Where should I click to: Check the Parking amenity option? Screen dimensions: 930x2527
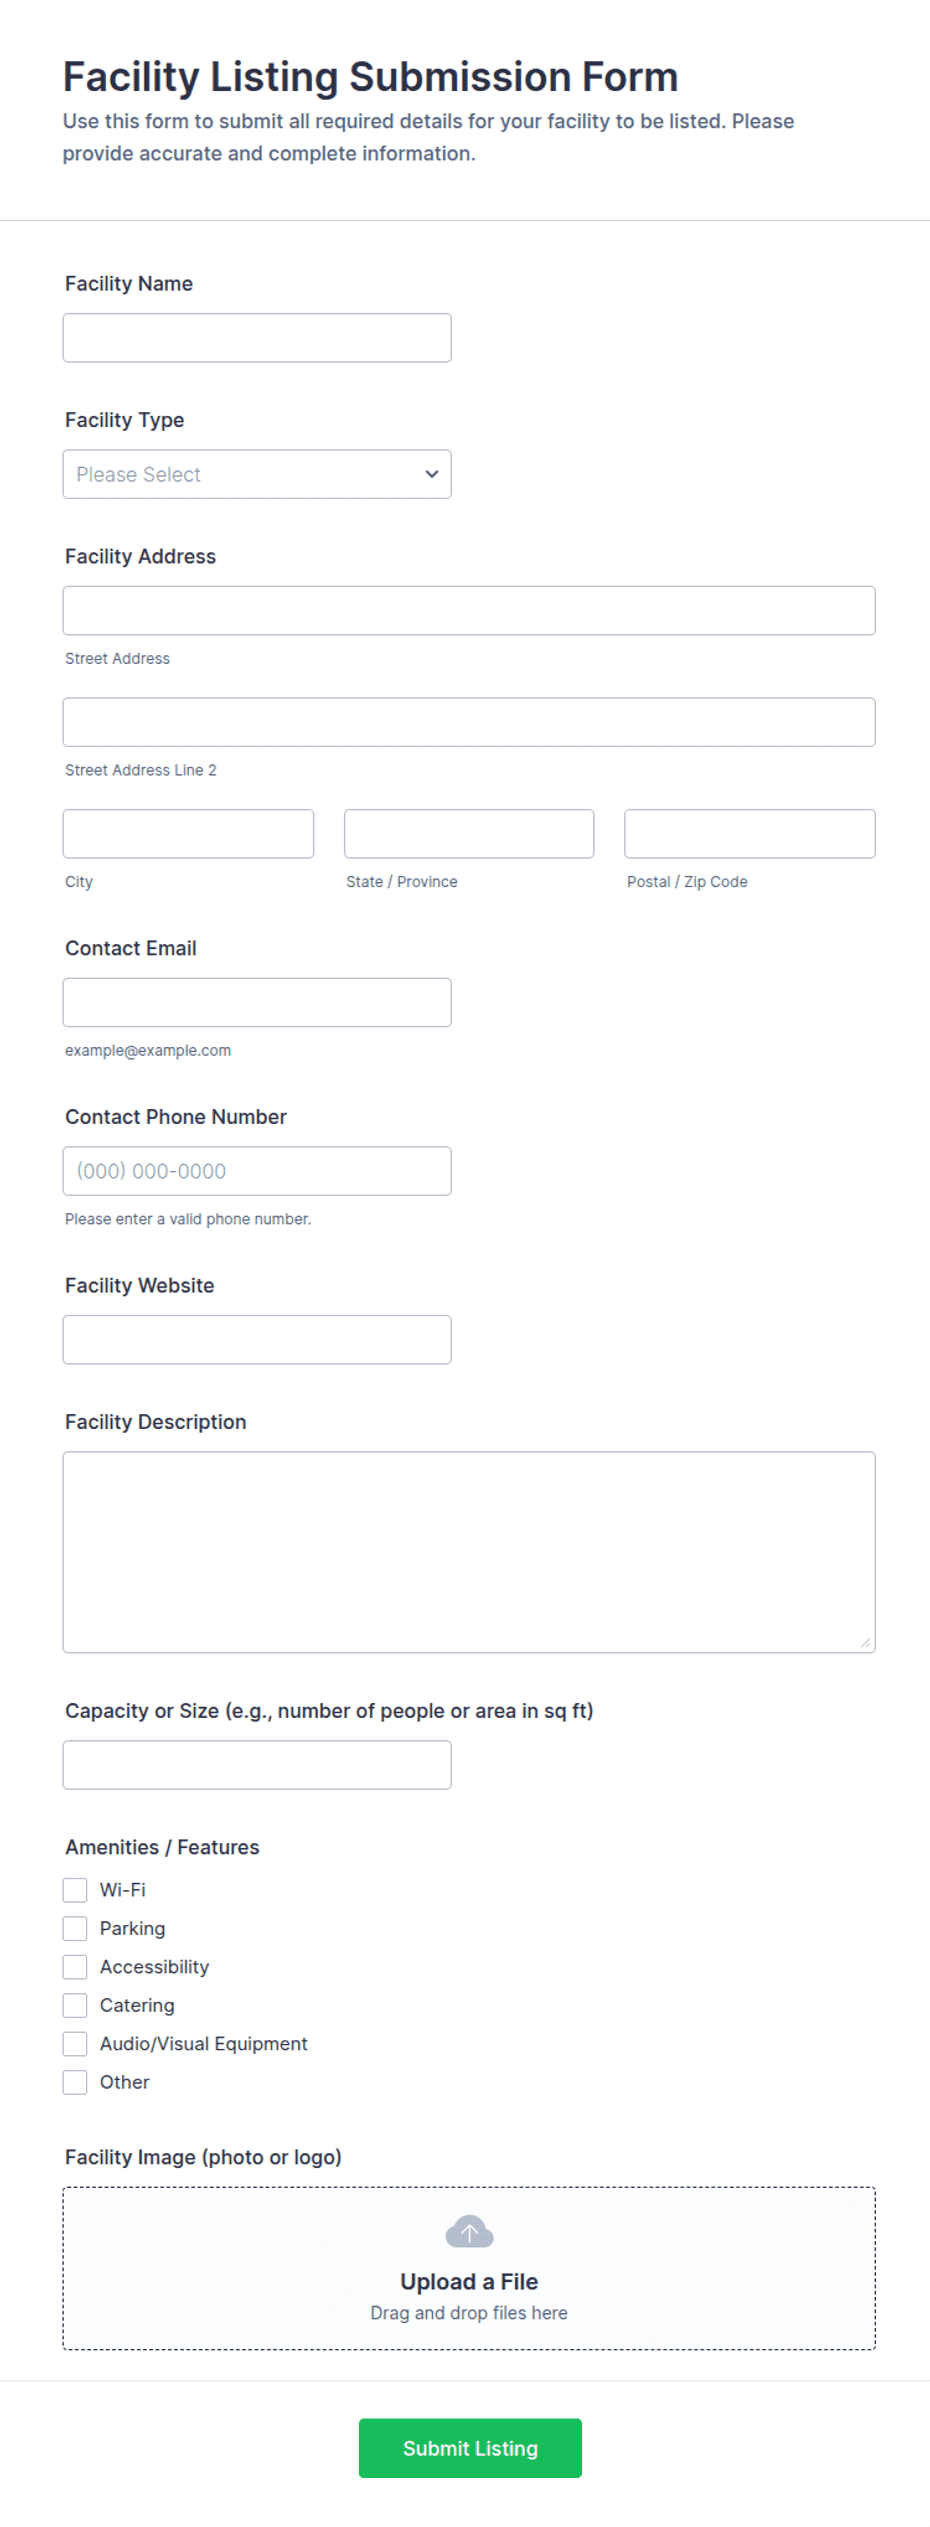[75, 1928]
